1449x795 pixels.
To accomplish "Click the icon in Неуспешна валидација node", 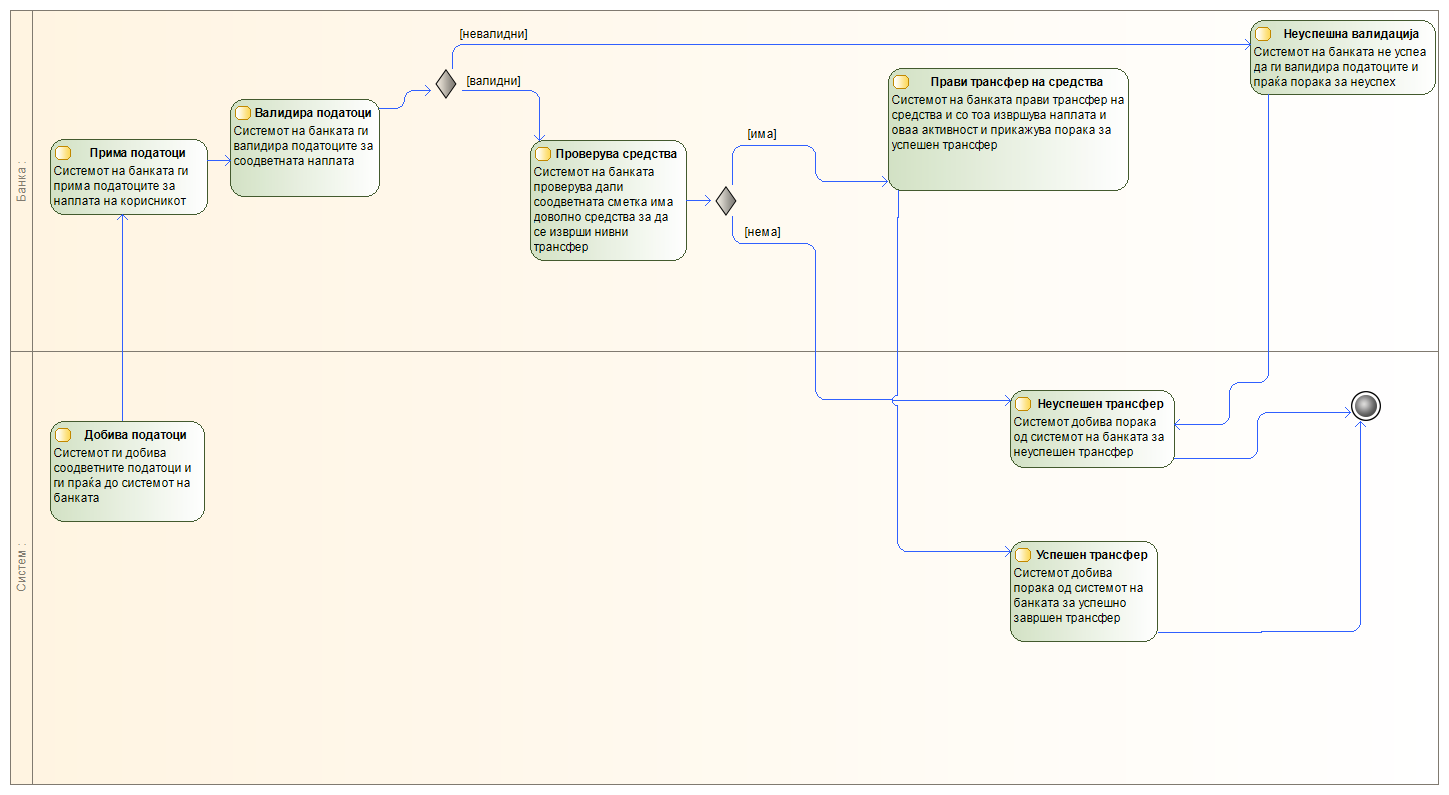I will 1263,34.
